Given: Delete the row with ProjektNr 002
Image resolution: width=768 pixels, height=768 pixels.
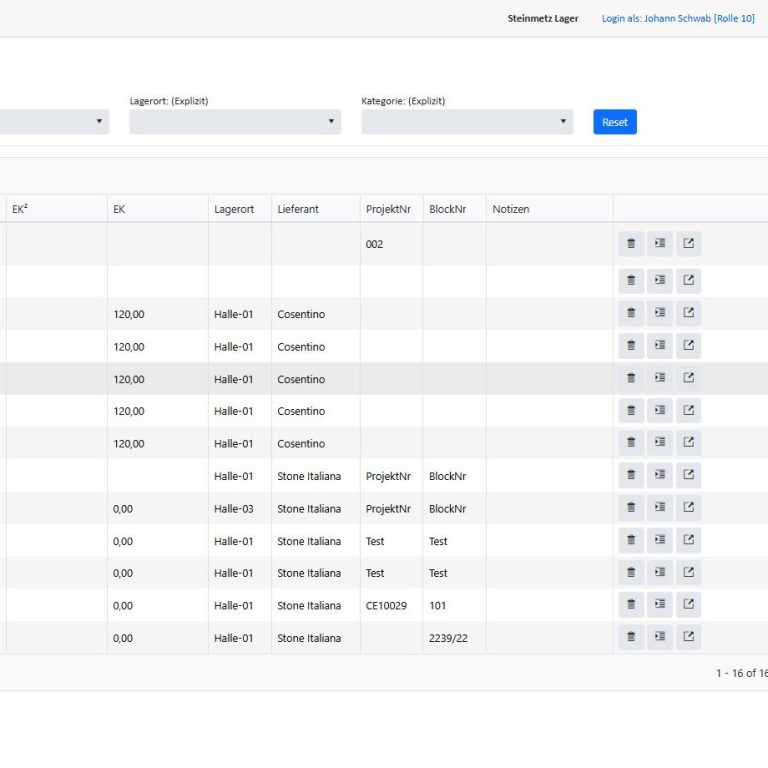Looking at the screenshot, I should click(x=631, y=243).
